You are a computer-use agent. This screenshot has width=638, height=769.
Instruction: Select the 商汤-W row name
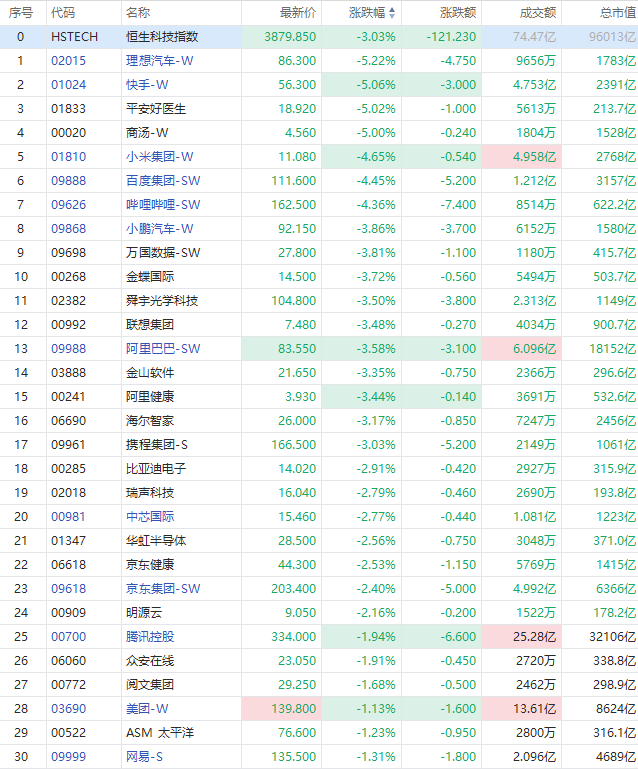click(147, 133)
